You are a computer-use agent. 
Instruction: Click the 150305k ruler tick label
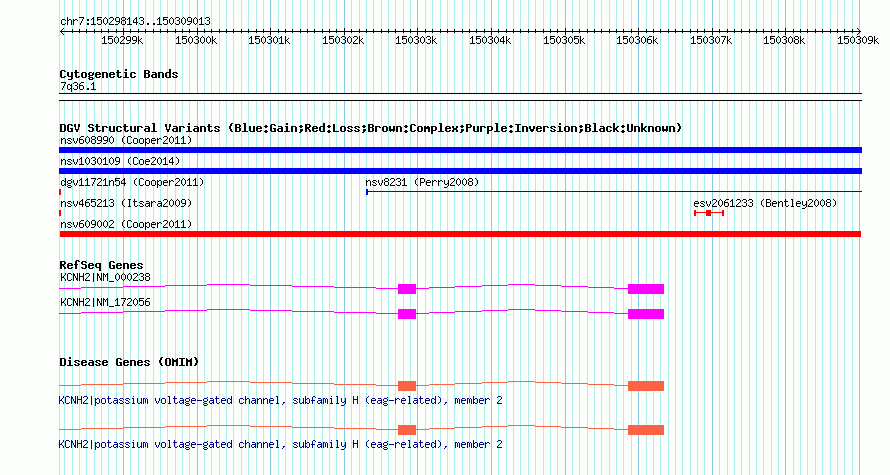564,40
